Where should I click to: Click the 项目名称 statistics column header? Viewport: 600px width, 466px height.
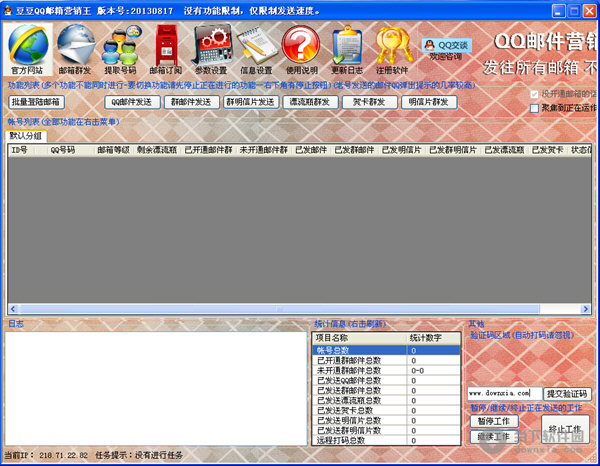click(x=360, y=338)
